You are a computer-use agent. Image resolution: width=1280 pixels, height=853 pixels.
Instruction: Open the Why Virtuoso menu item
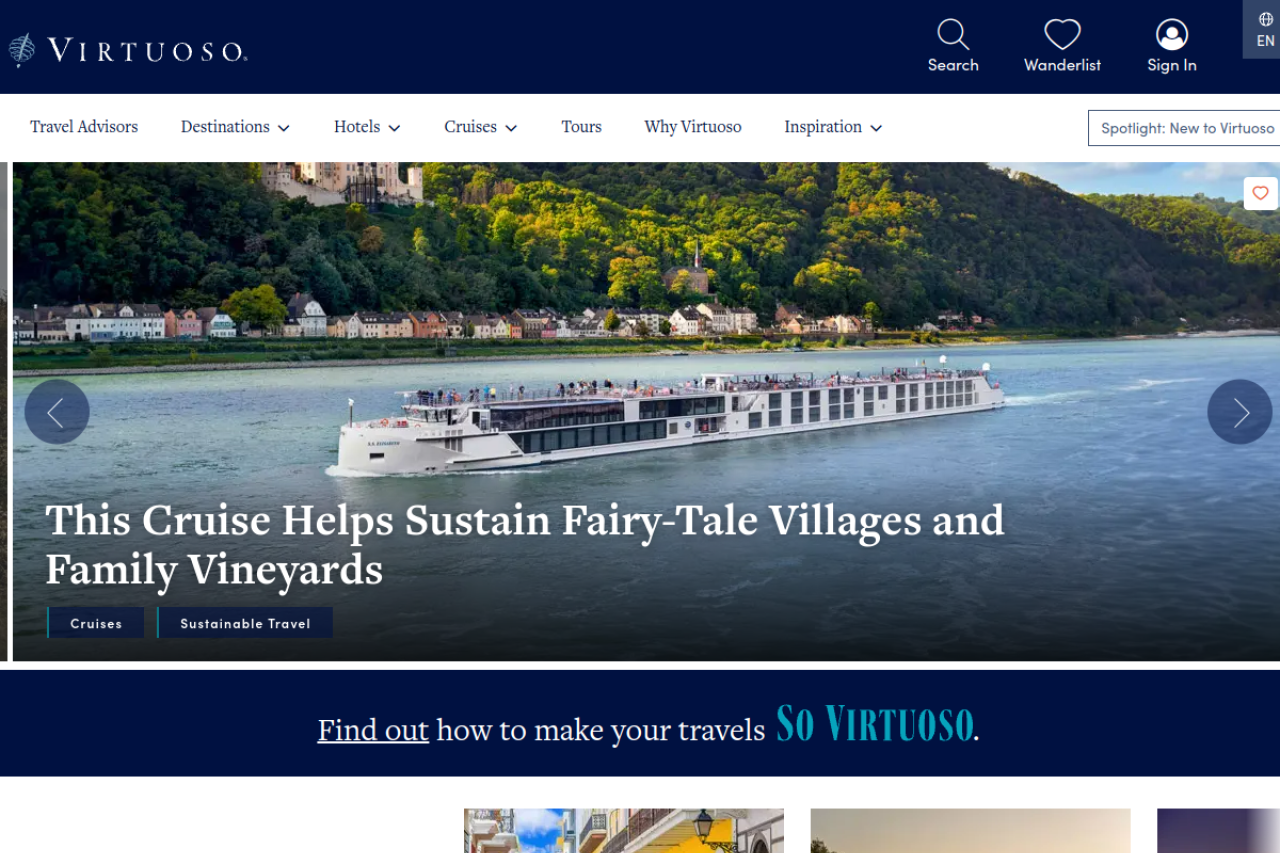click(693, 127)
